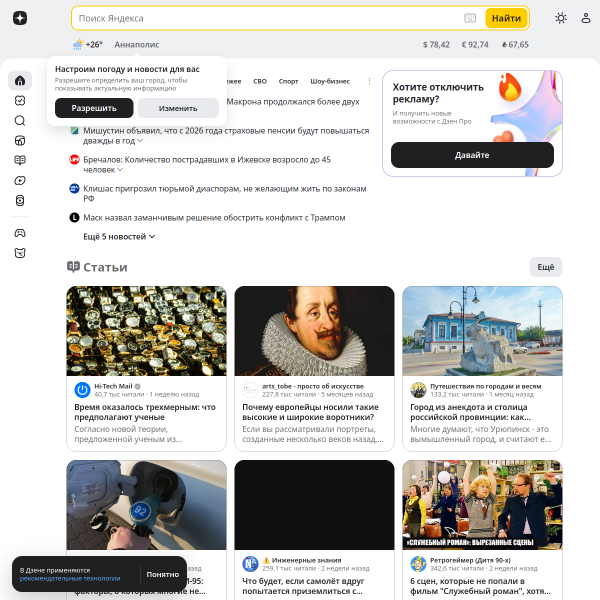Expand Ещё 5 новостей list

(119, 236)
